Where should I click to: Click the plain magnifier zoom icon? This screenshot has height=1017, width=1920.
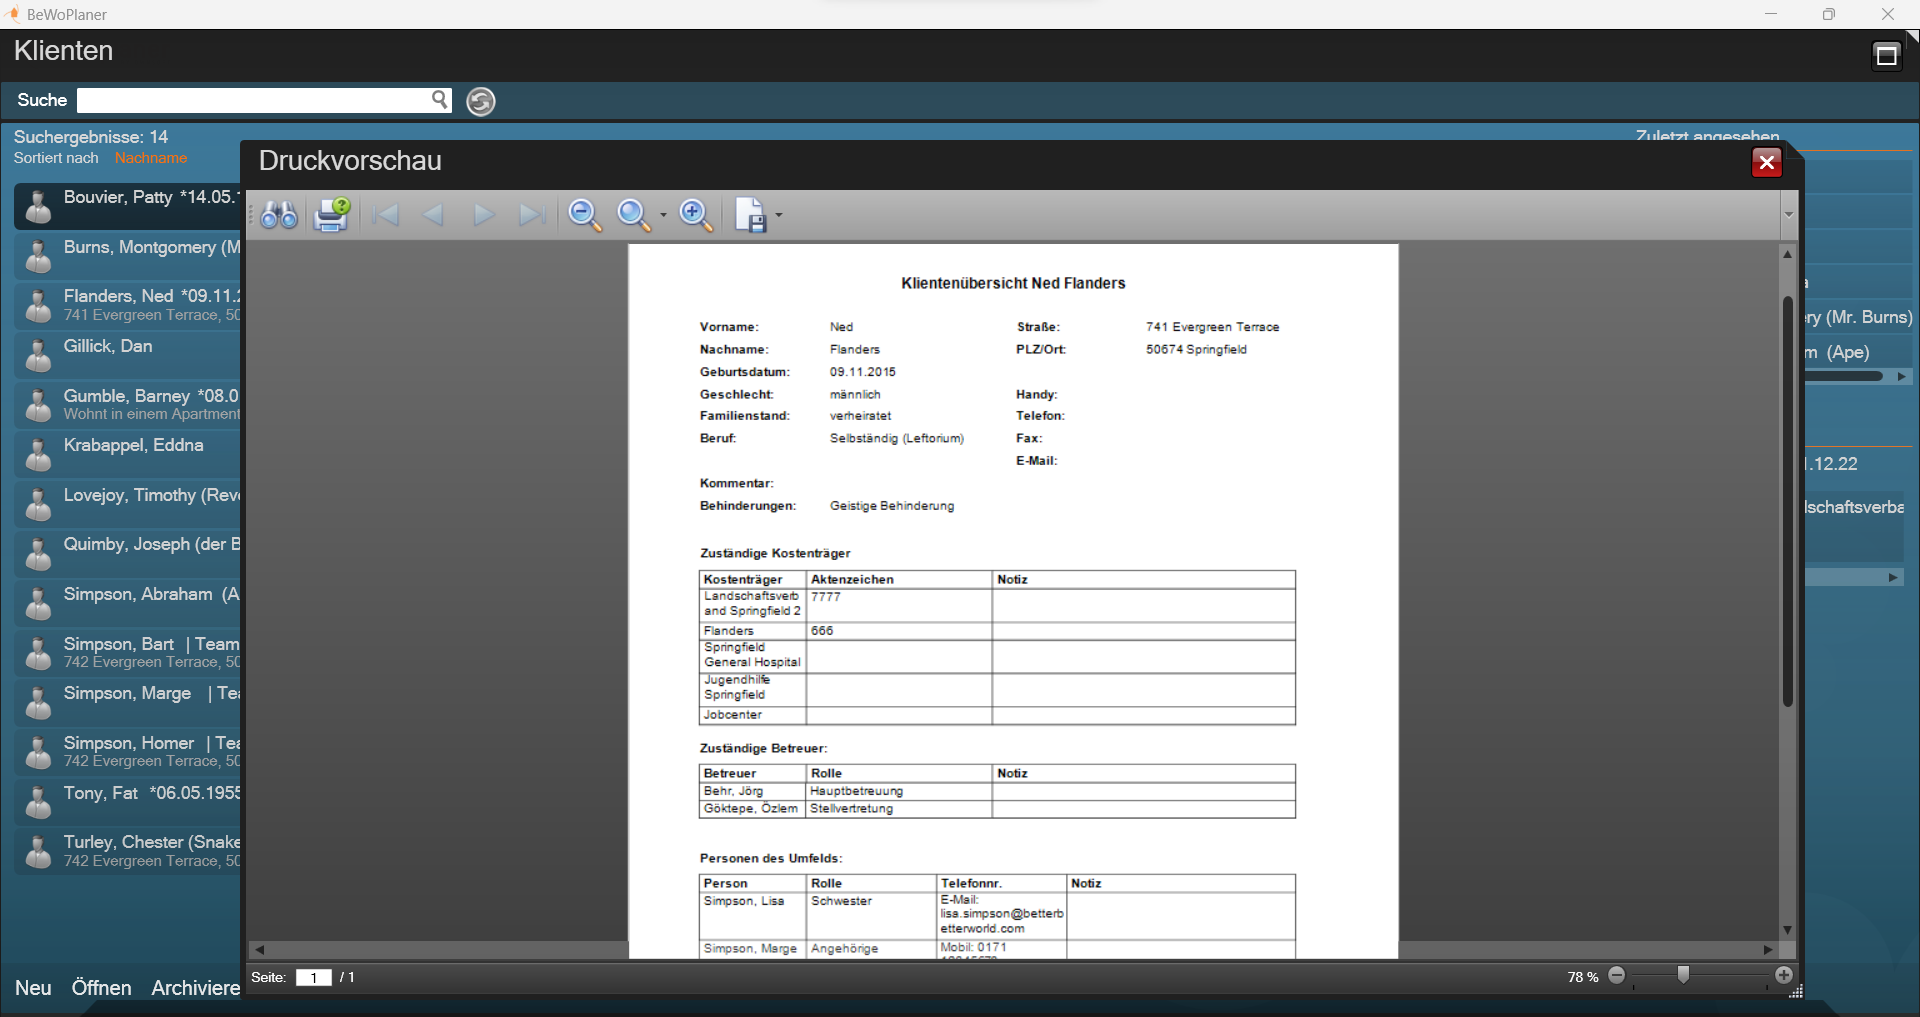coord(634,215)
